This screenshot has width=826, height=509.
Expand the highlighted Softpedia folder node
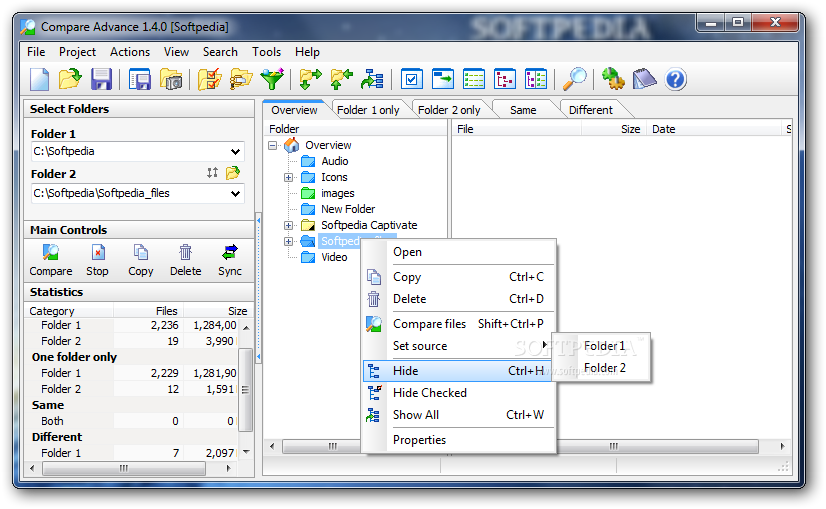point(288,241)
